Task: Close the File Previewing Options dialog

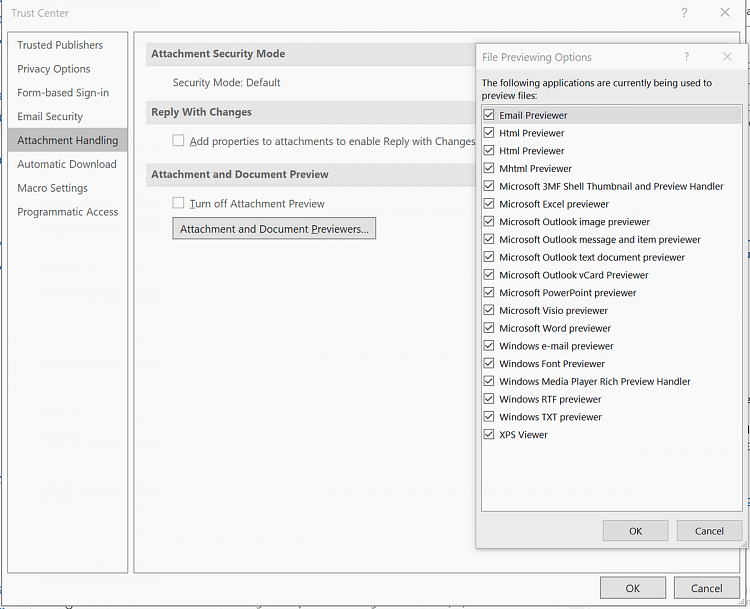Action: tap(727, 57)
